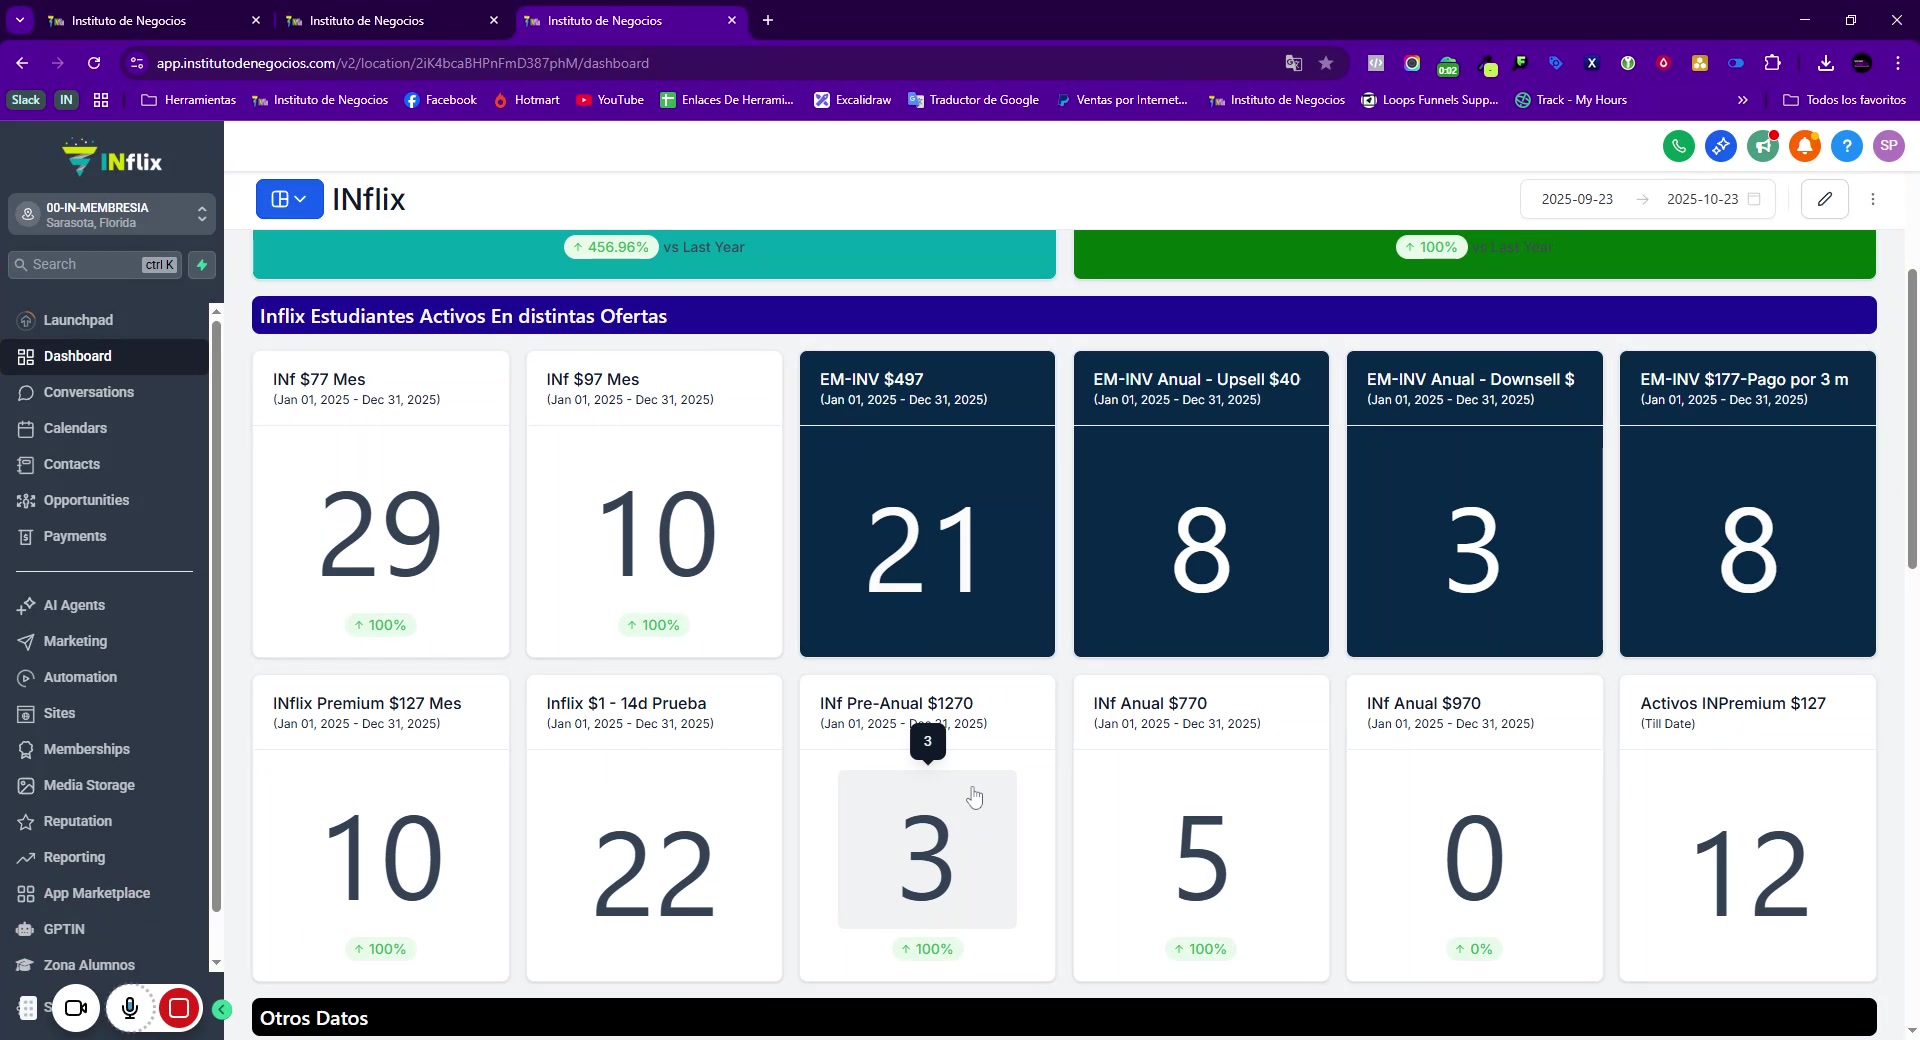
Task: Expand the 00-IN-MEMBRESIA location switcher
Action: click(112, 215)
